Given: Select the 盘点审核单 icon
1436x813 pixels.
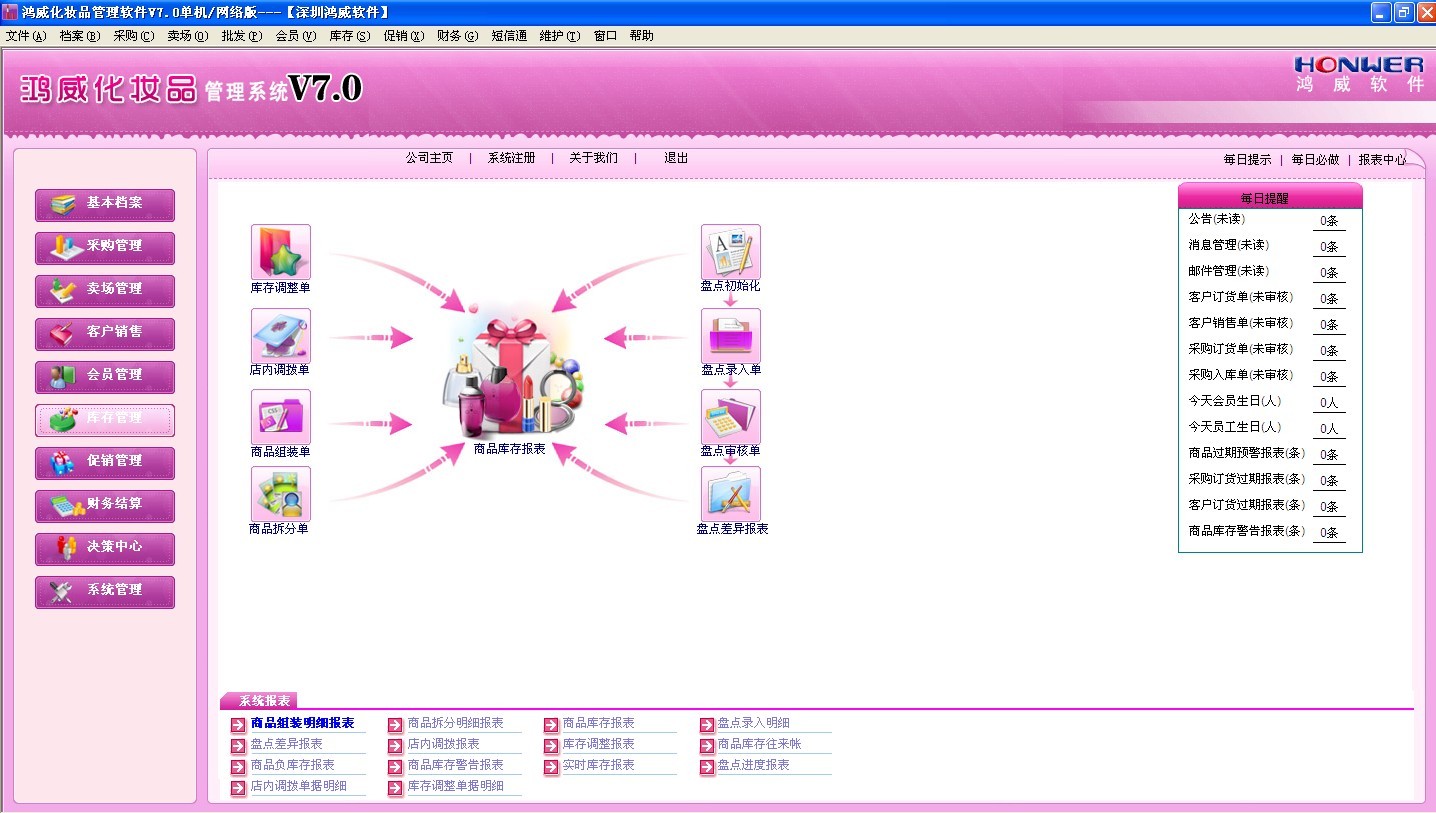Looking at the screenshot, I should coord(730,417).
